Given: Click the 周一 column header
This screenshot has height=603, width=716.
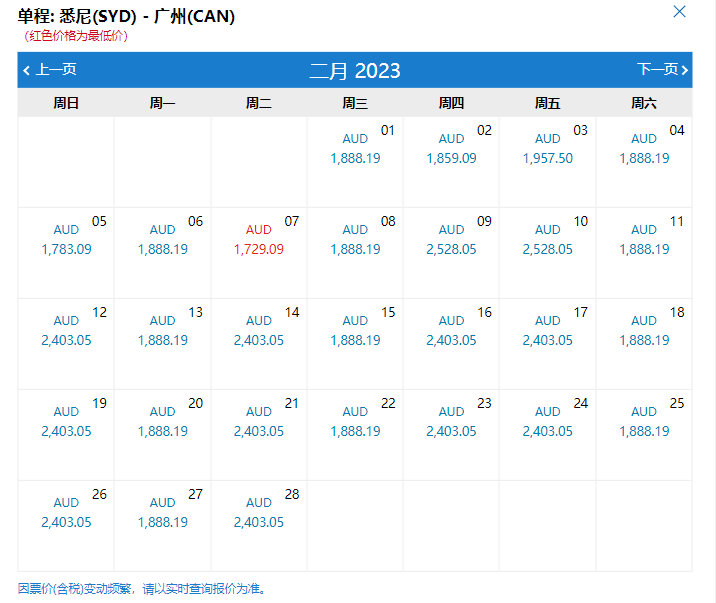Looking at the screenshot, I should (x=163, y=103).
